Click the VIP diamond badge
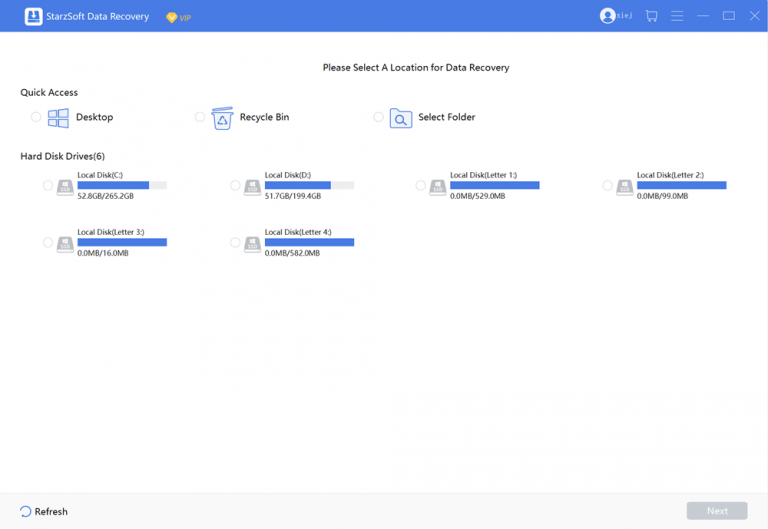Image resolution: width=768 pixels, height=529 pixels. [171, 17]
